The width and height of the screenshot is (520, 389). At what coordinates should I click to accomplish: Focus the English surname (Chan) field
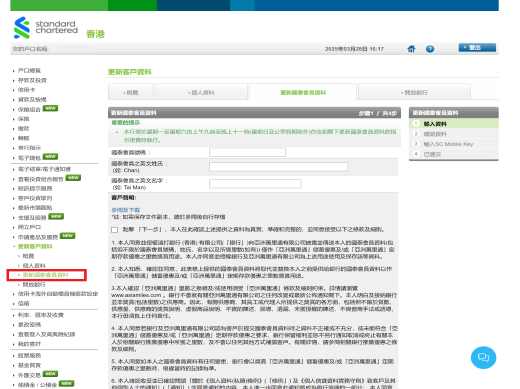click(278, 167)
